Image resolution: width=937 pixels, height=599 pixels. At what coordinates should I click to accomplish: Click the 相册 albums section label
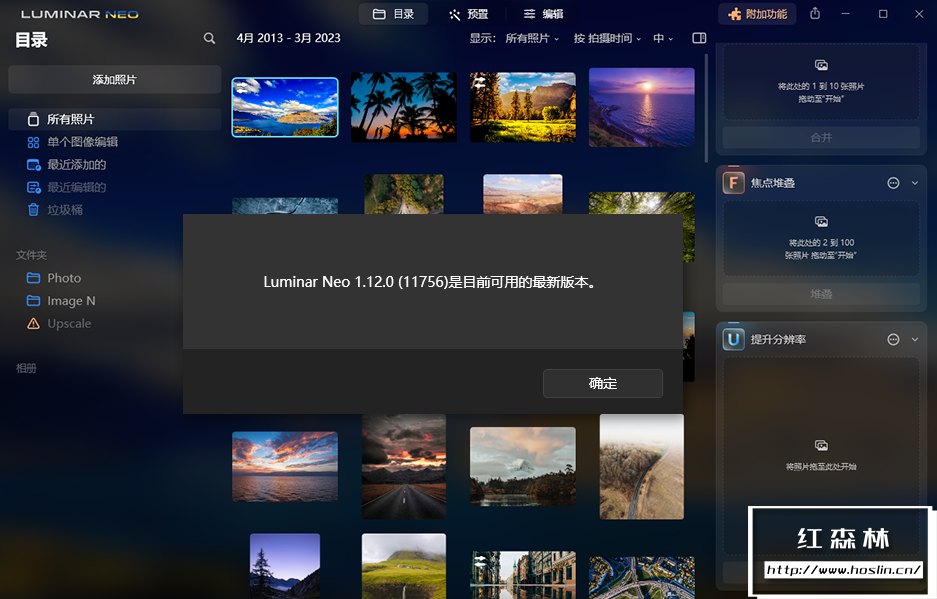click(26, 368)
